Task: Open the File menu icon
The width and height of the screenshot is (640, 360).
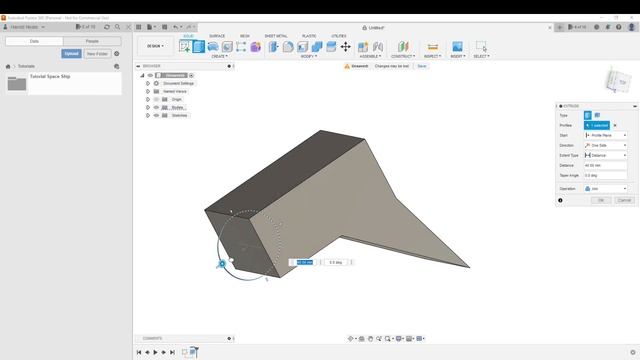Action: [x=151, y=27]
